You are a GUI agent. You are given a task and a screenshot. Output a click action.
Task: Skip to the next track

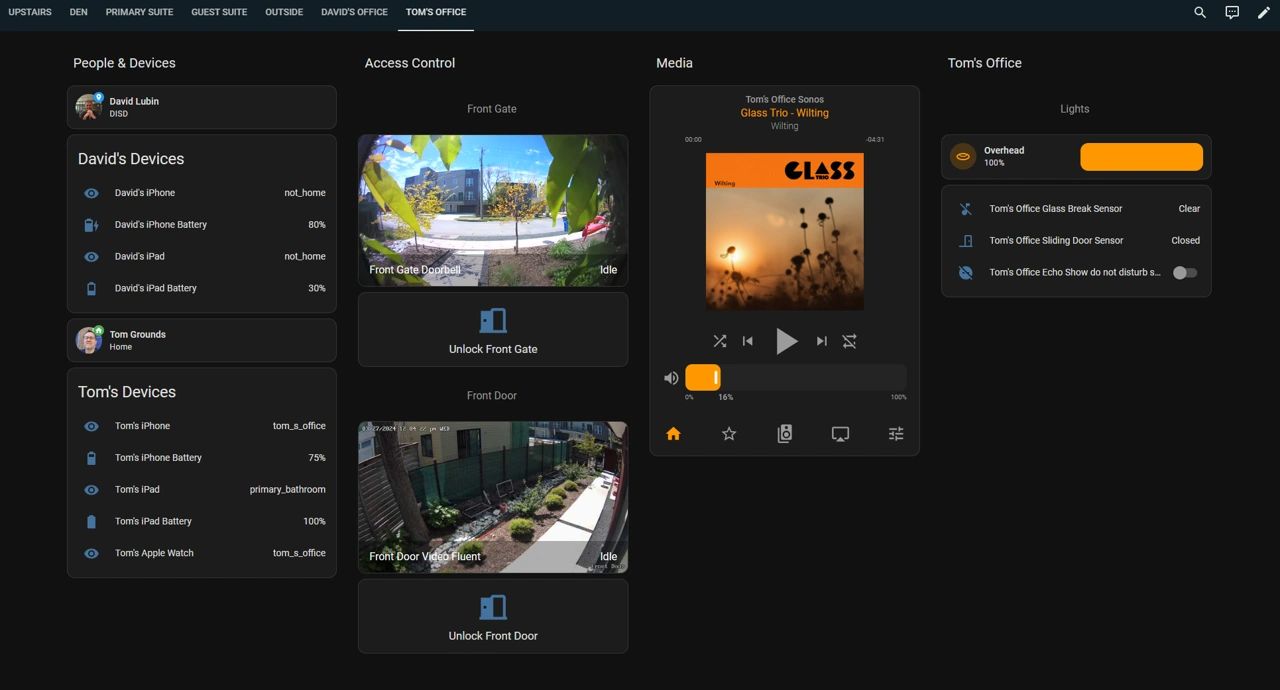tap(821, 341)
